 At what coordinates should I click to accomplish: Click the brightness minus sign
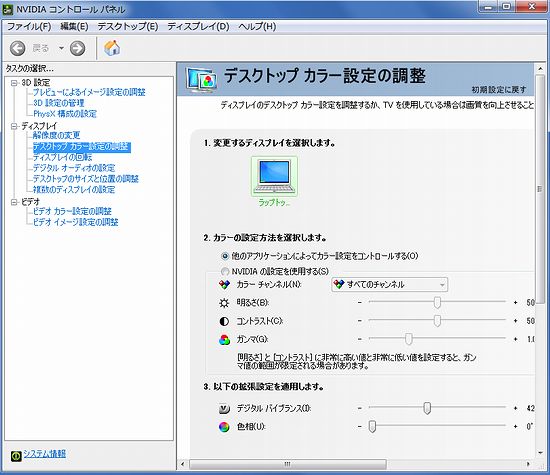[360, 302]
